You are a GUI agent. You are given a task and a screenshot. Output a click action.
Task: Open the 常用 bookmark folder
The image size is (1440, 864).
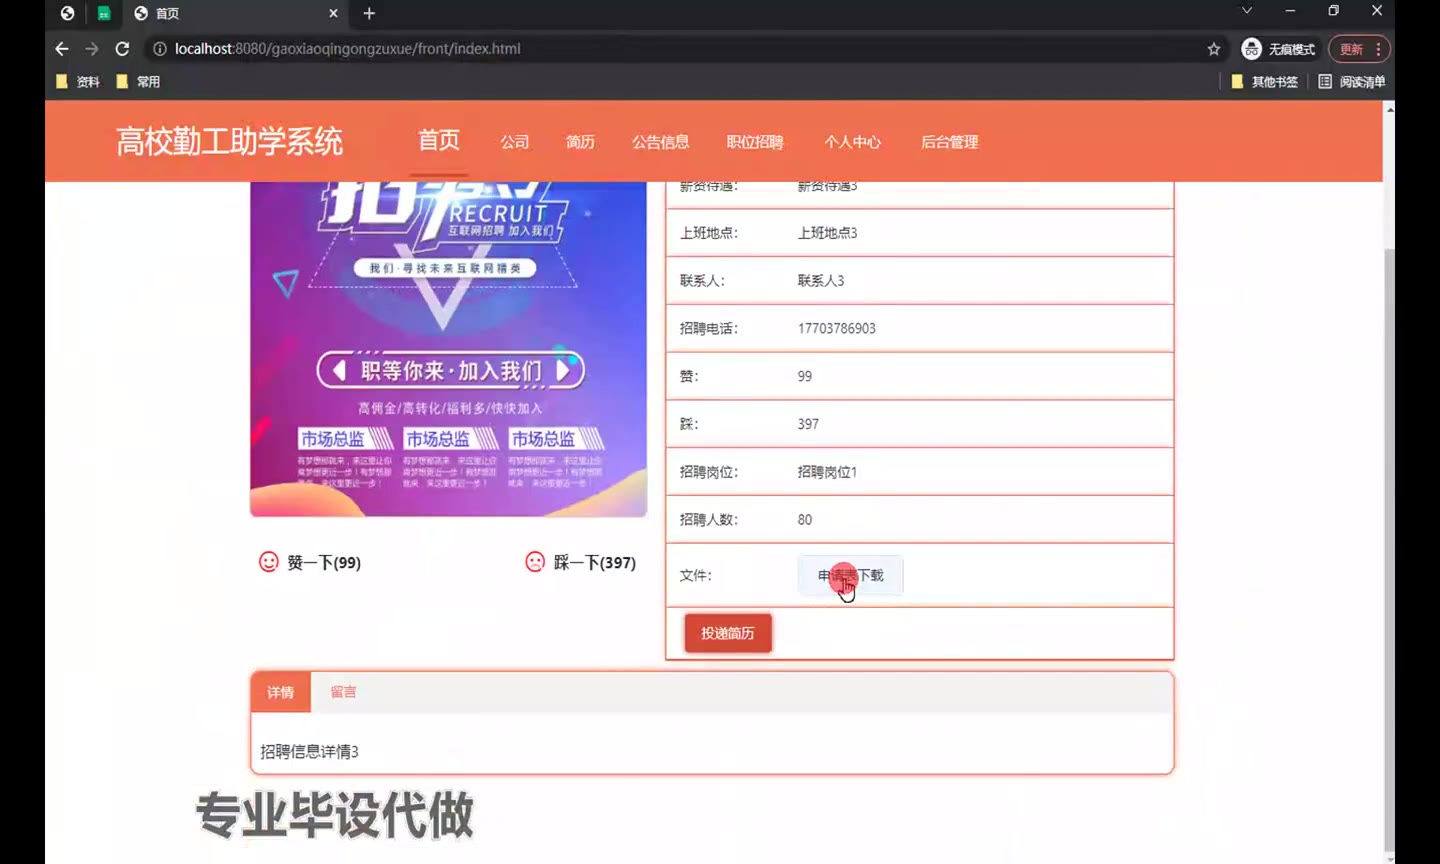[x=138, y=82]
